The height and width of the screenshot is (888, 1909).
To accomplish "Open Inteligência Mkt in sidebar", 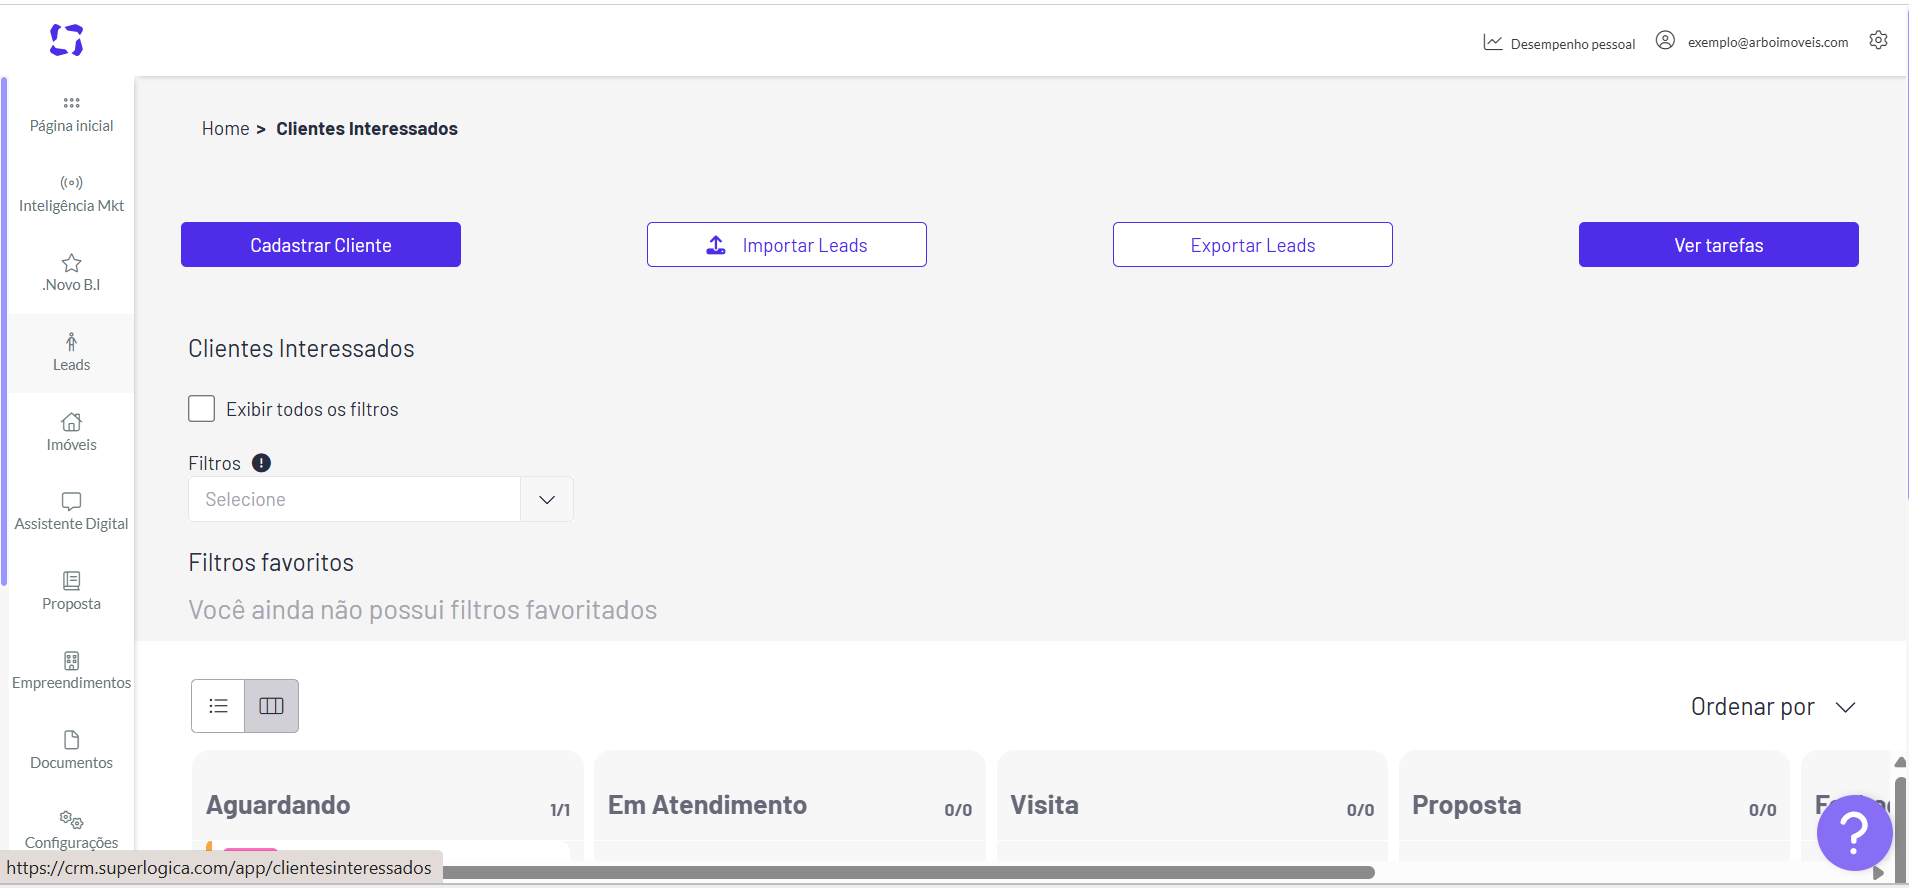I will coord(71,195).
